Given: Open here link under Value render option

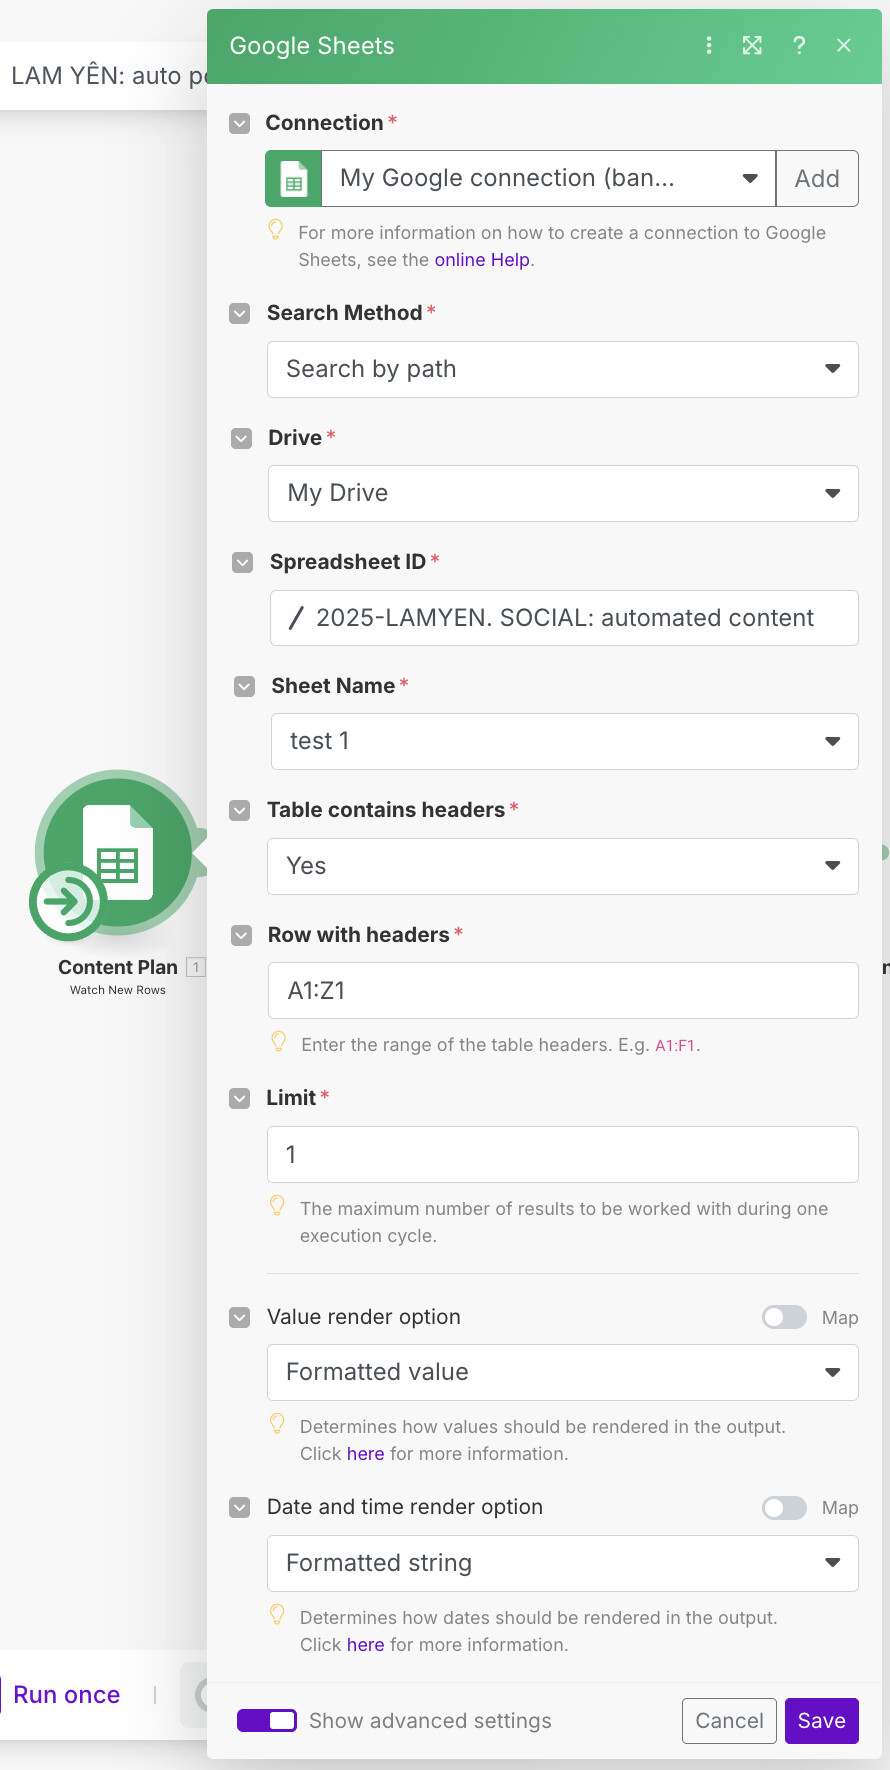Looking at the screenshot, I should (x=365, y=1454).
